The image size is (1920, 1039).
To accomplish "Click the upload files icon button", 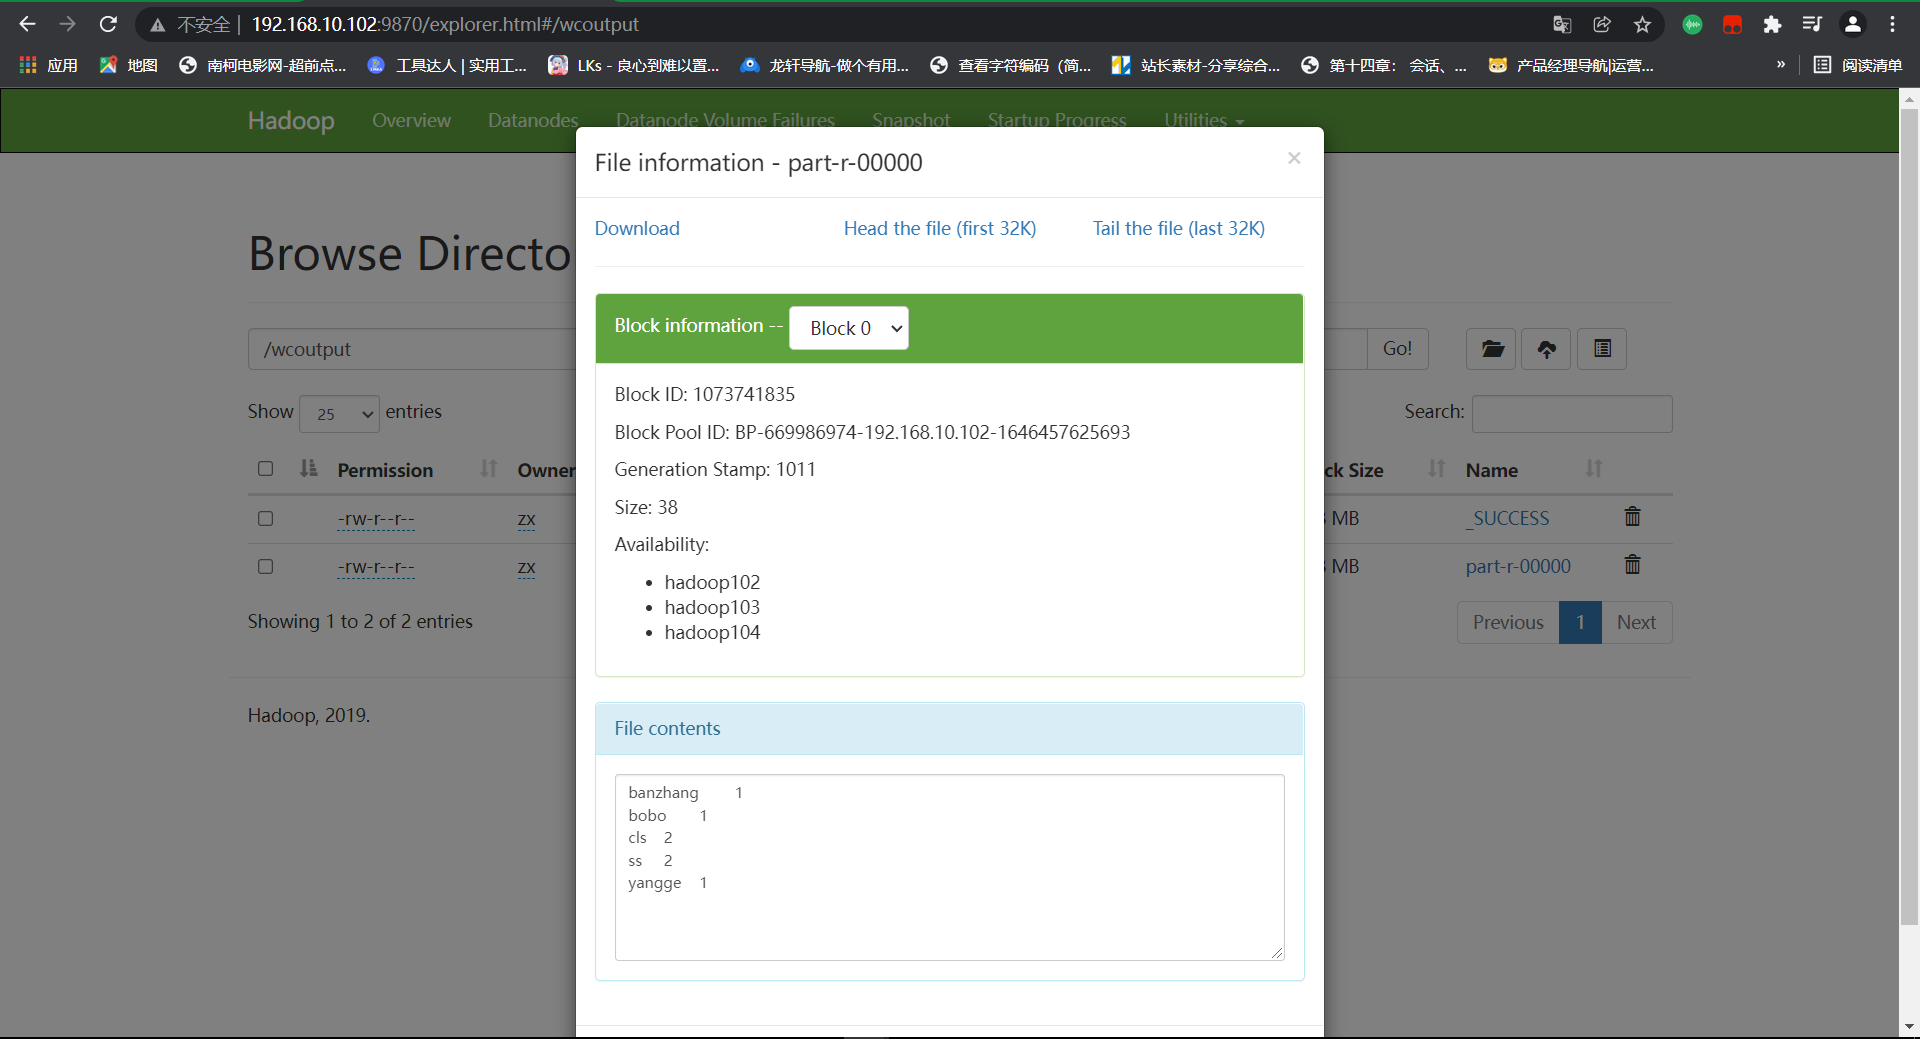I will pyautogui.click(x=1546, y=349).
